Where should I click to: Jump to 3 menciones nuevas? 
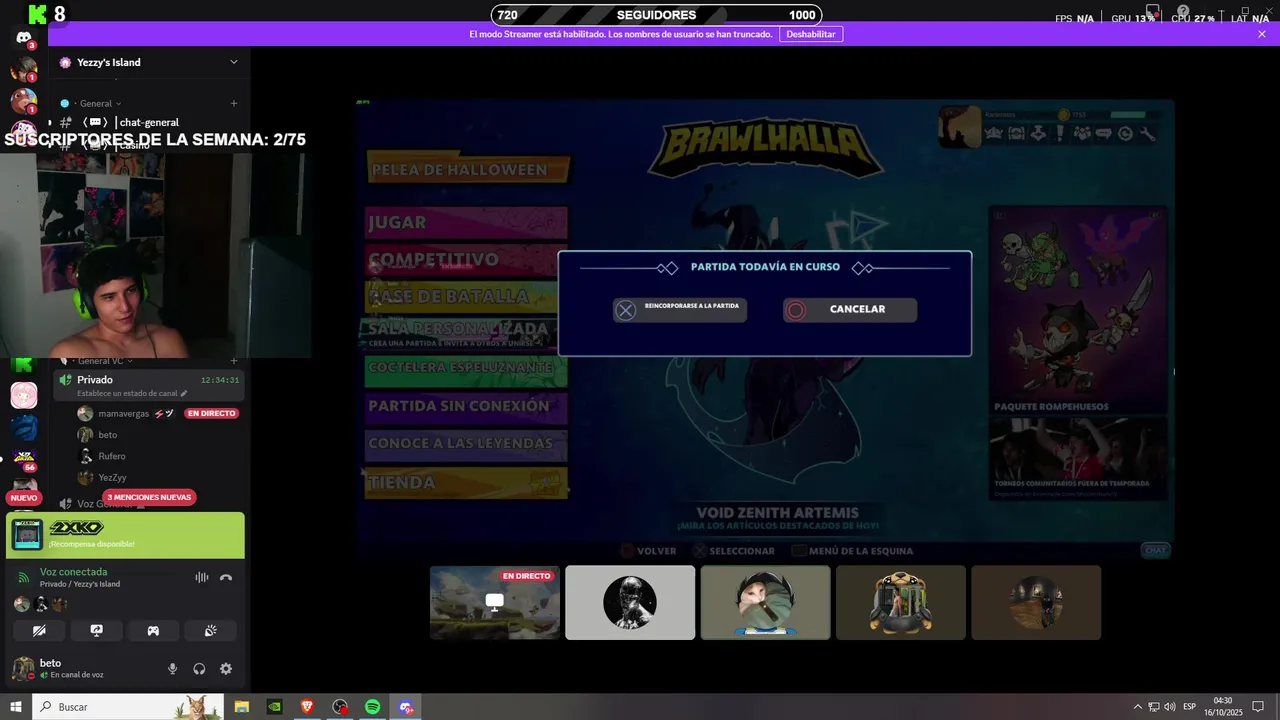tap(149, 497)
